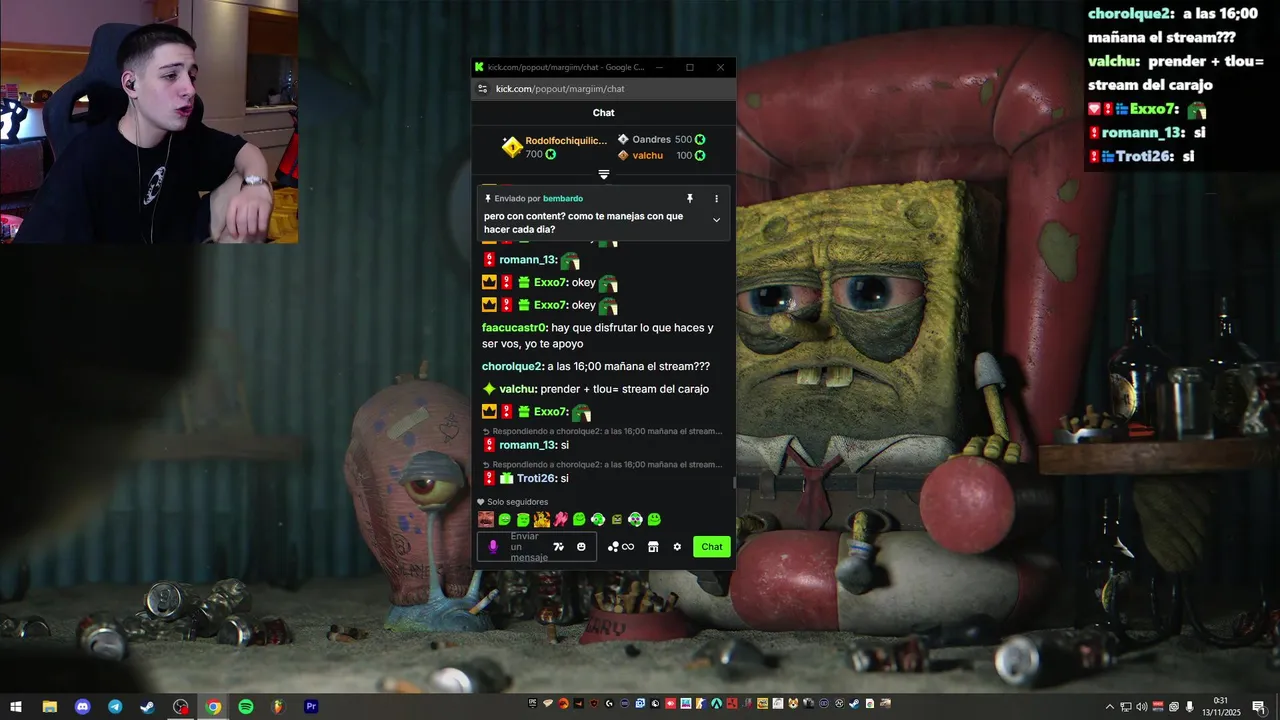Open bembardo's profile from pinned message
The height and width of the screenshot is (720, 1280).
563,199
